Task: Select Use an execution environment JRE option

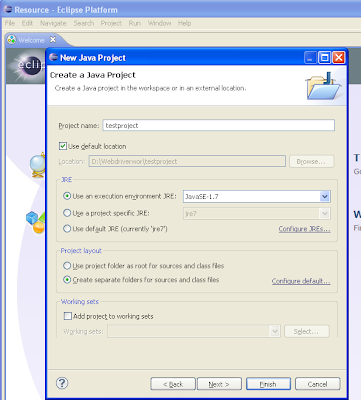Action: point(67,196)
